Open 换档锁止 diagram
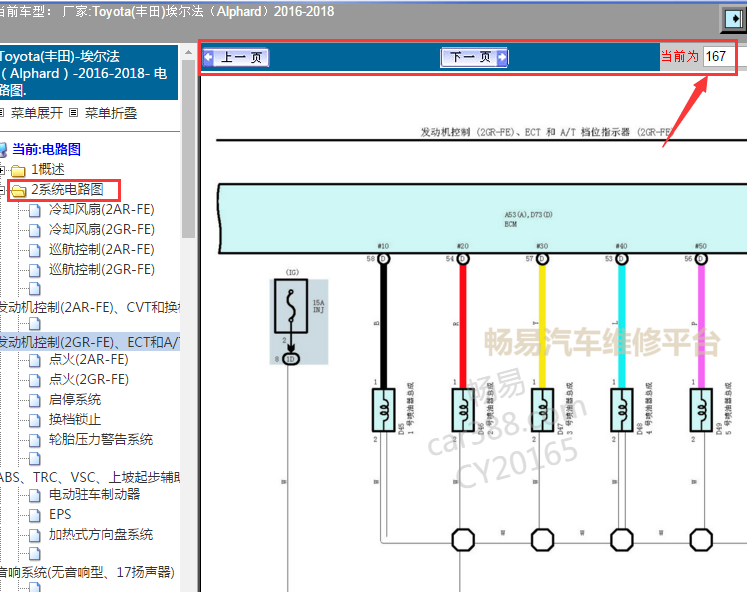This screenshot has height=592, width=747. point(75,420)
